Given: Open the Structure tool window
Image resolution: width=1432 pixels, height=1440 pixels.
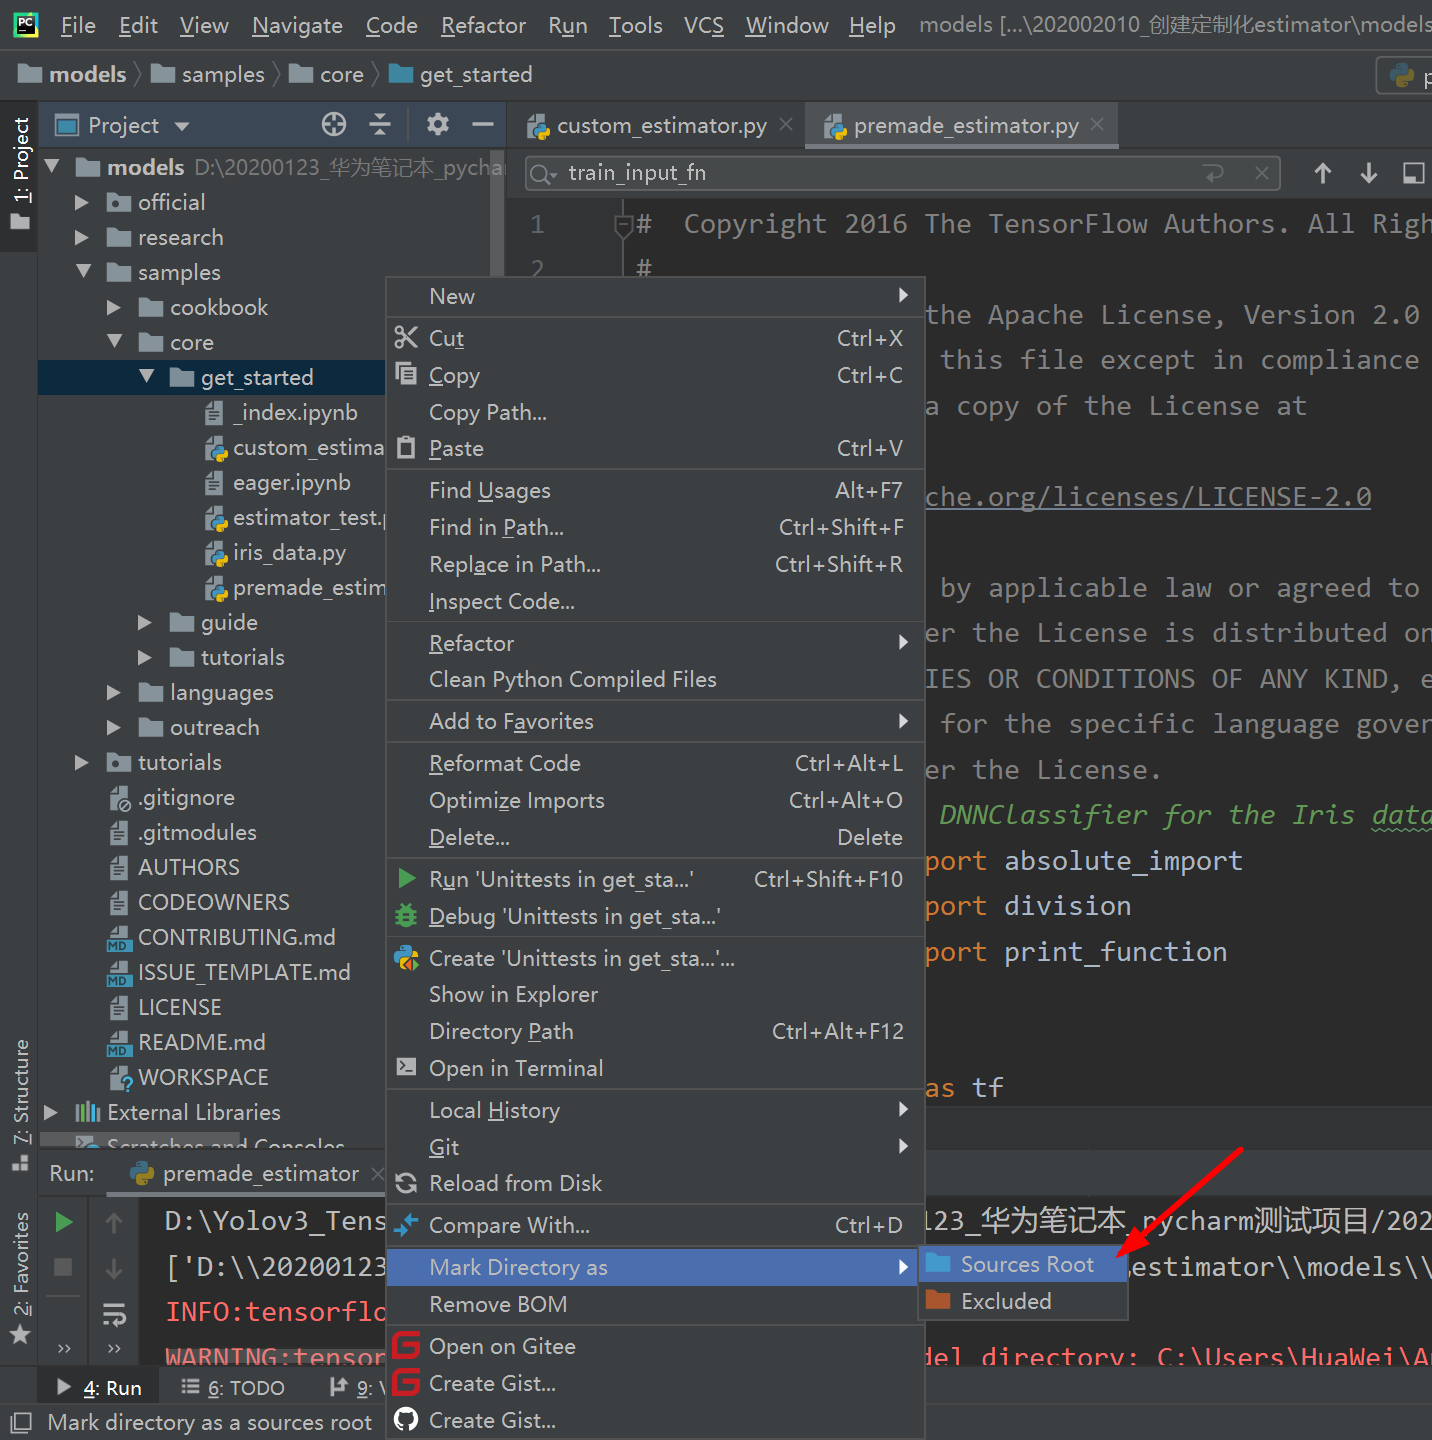Looking at the screenshot, I should [20, 1085].
